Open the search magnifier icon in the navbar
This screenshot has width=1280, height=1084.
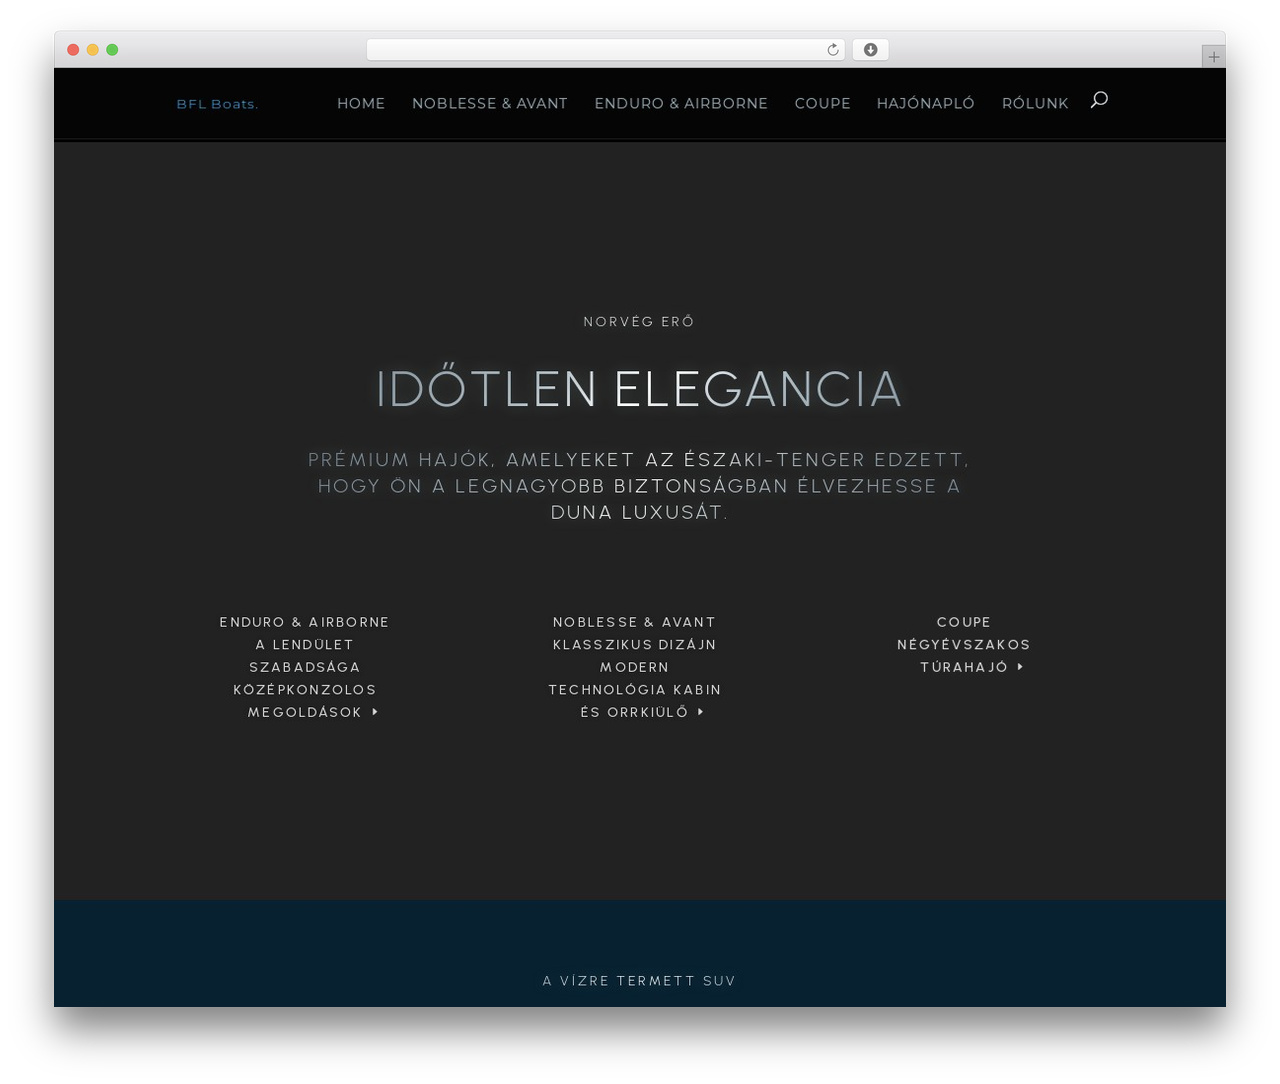click(x=1099, y=99)
